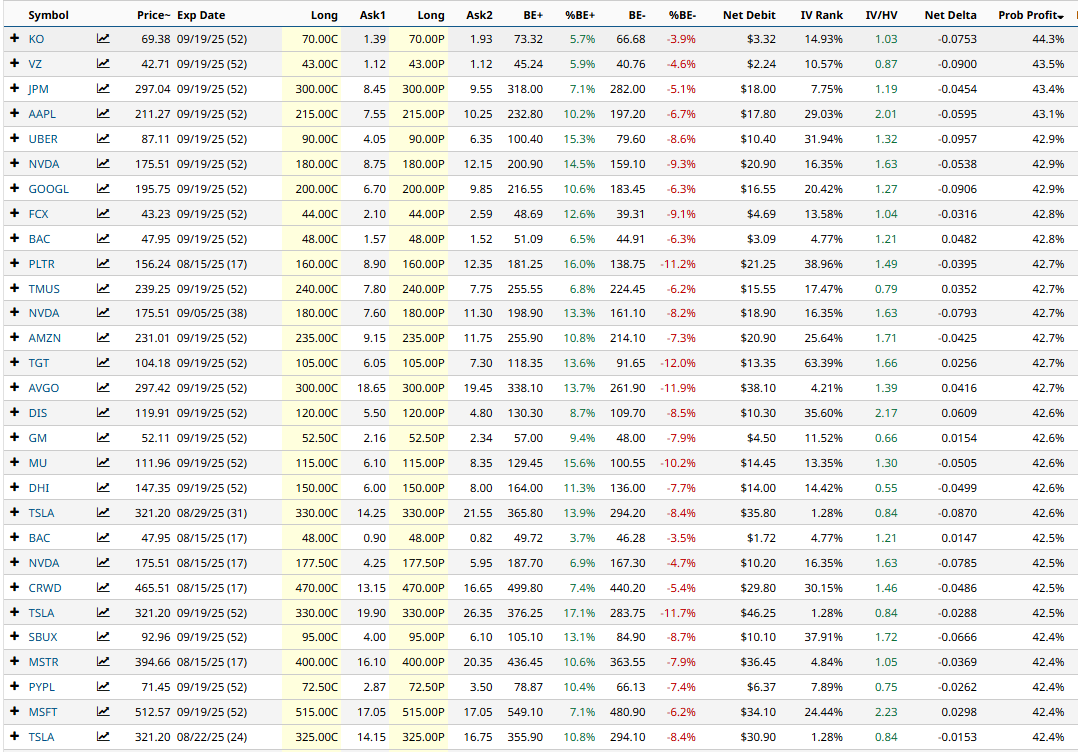Screen dimensions: 1078x752
Task: Sort by %BE+ column header
Action: coord(580,15)
